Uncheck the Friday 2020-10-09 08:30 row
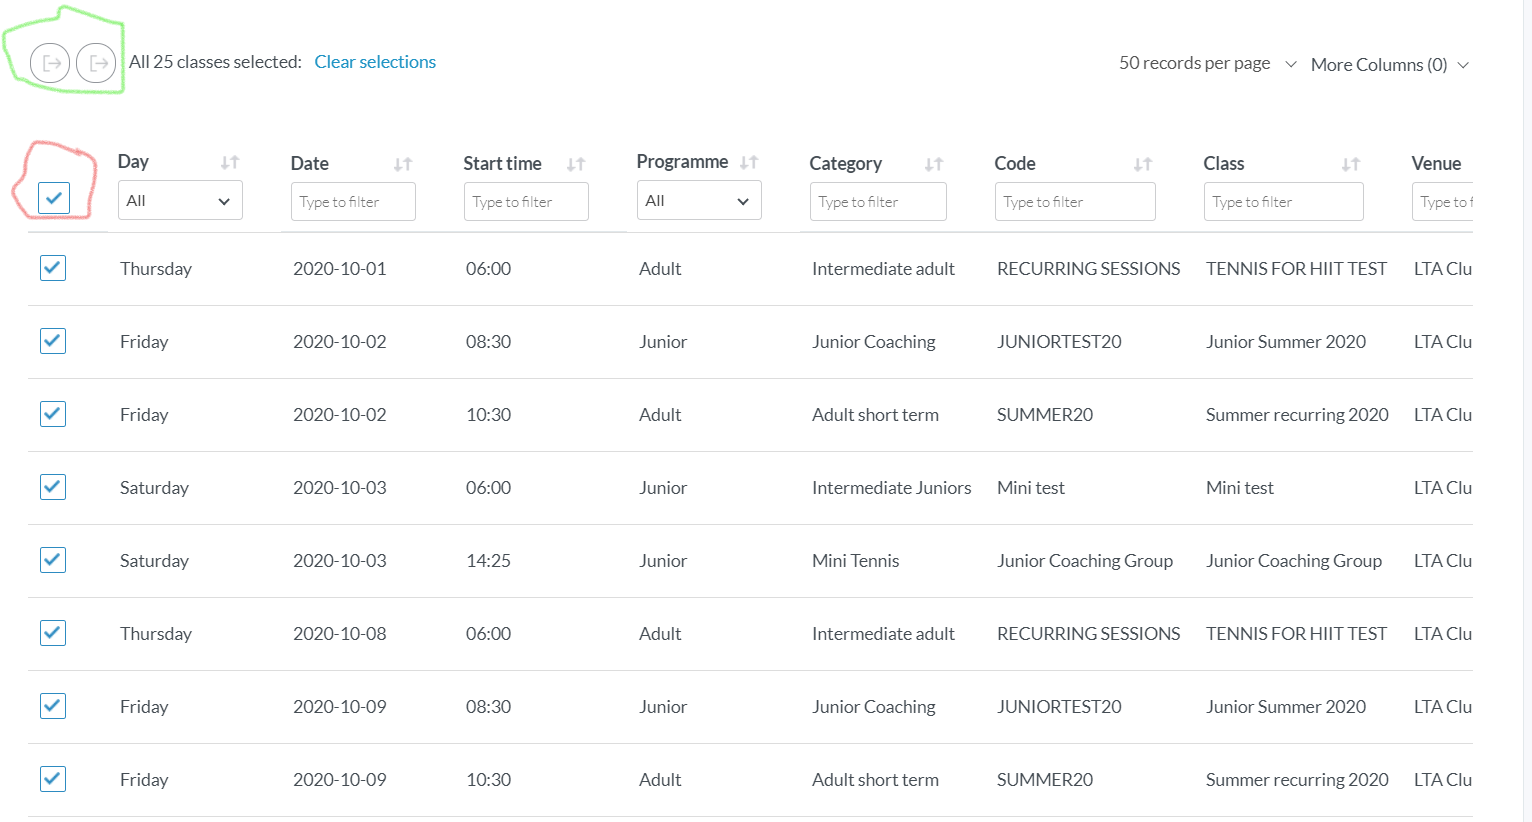Viewport: 1532px width, 822px height. point(53,706)
